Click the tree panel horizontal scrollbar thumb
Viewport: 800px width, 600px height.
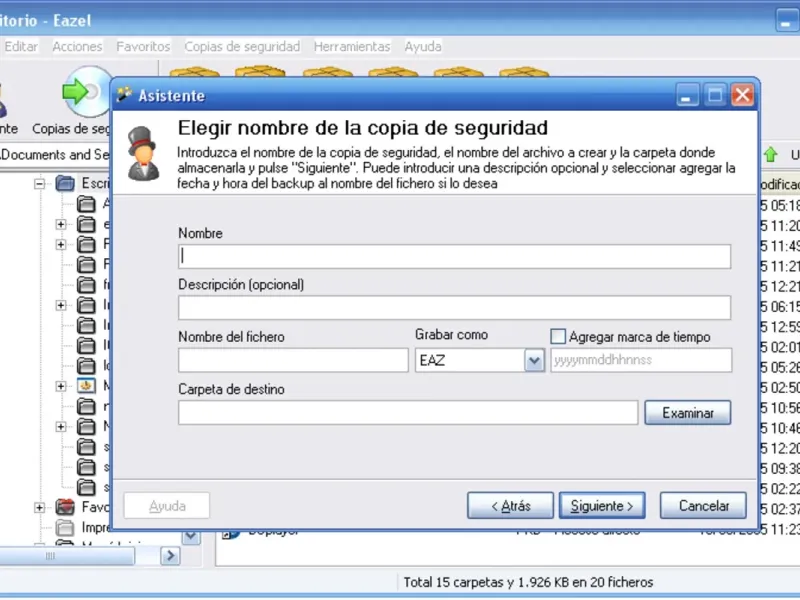click(66, 556)
